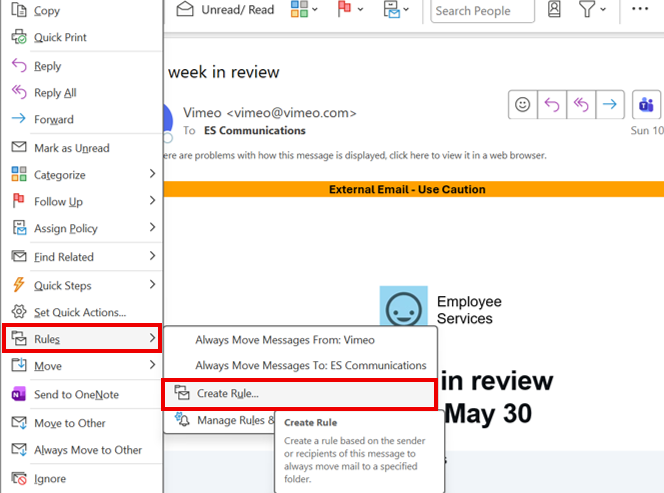Click Create Rule... in the submenu
This screenshot has width=664, height=493.
pyautogui.click(x=300, y=394)
